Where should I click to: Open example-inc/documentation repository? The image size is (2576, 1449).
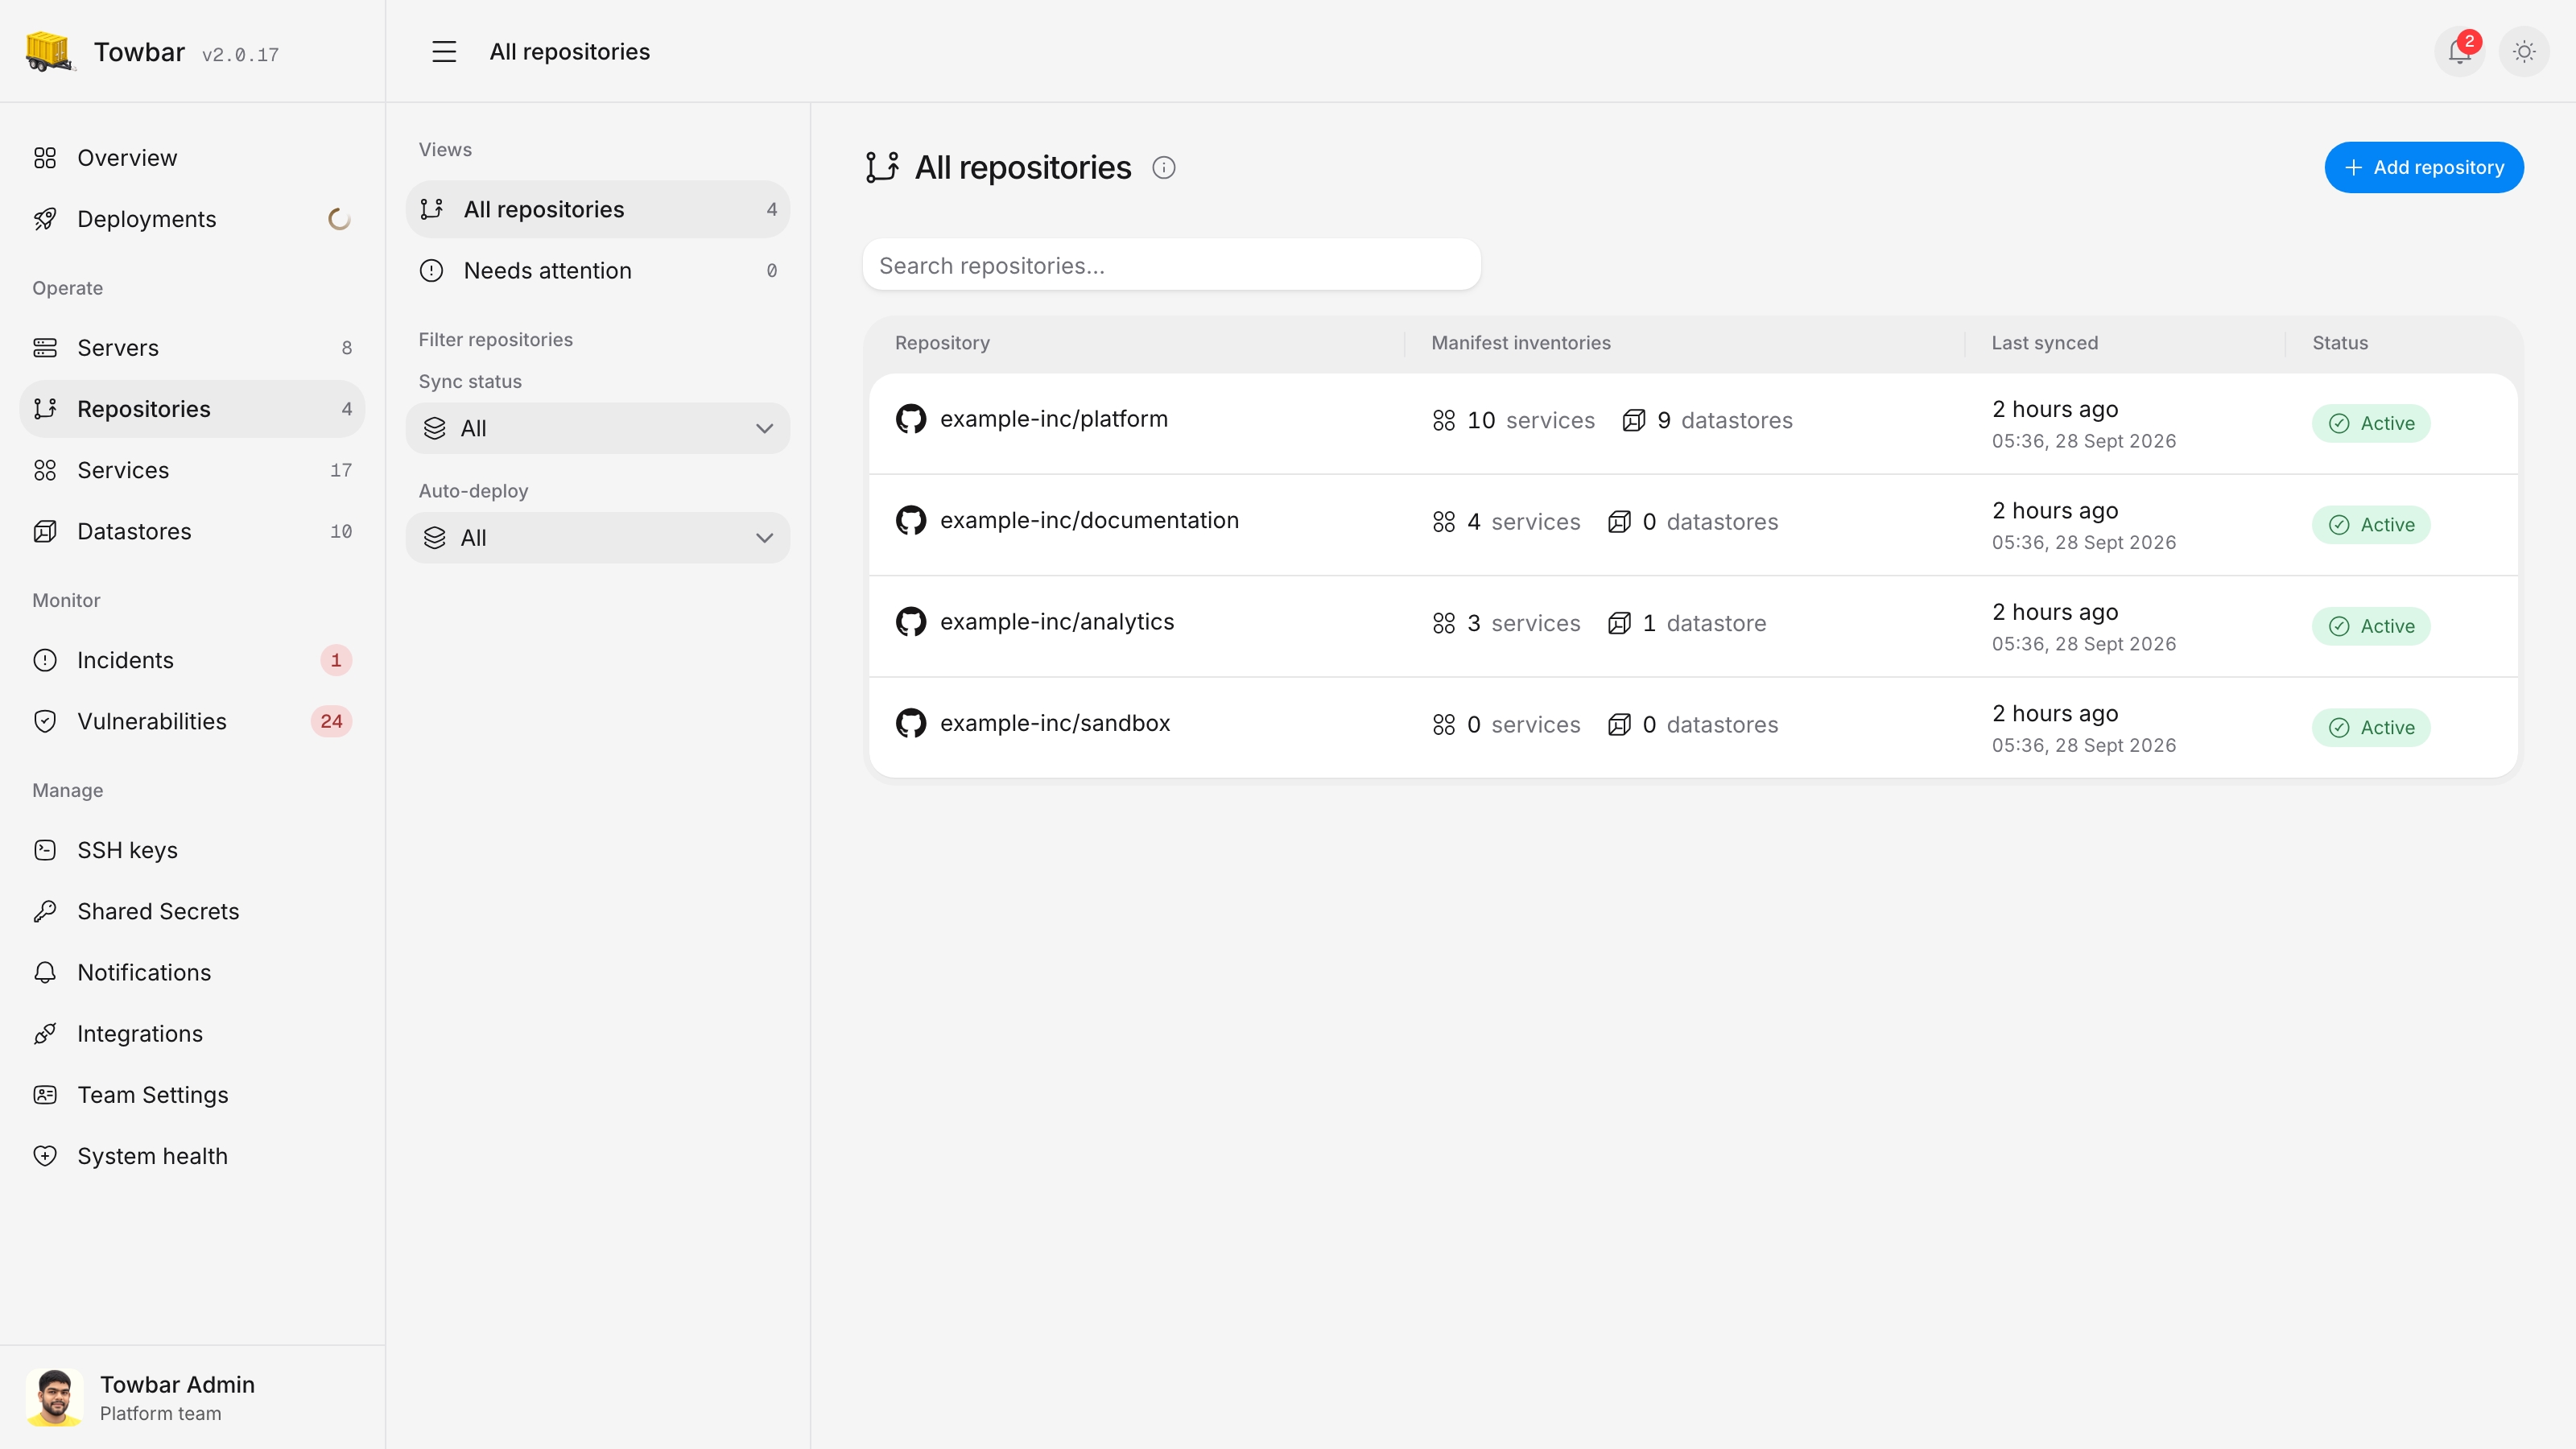(1089, 520)
